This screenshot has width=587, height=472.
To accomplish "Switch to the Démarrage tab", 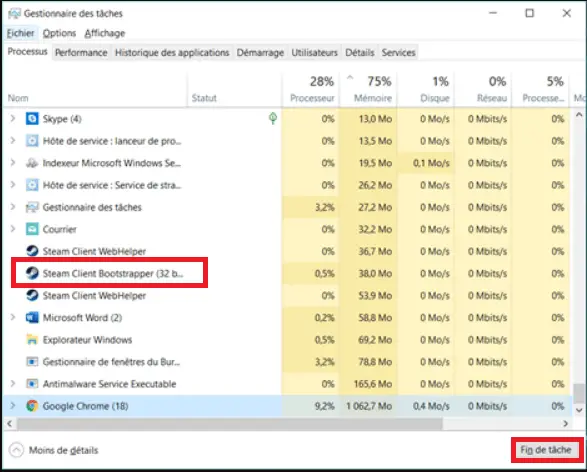I will click(x=260, y=53).
